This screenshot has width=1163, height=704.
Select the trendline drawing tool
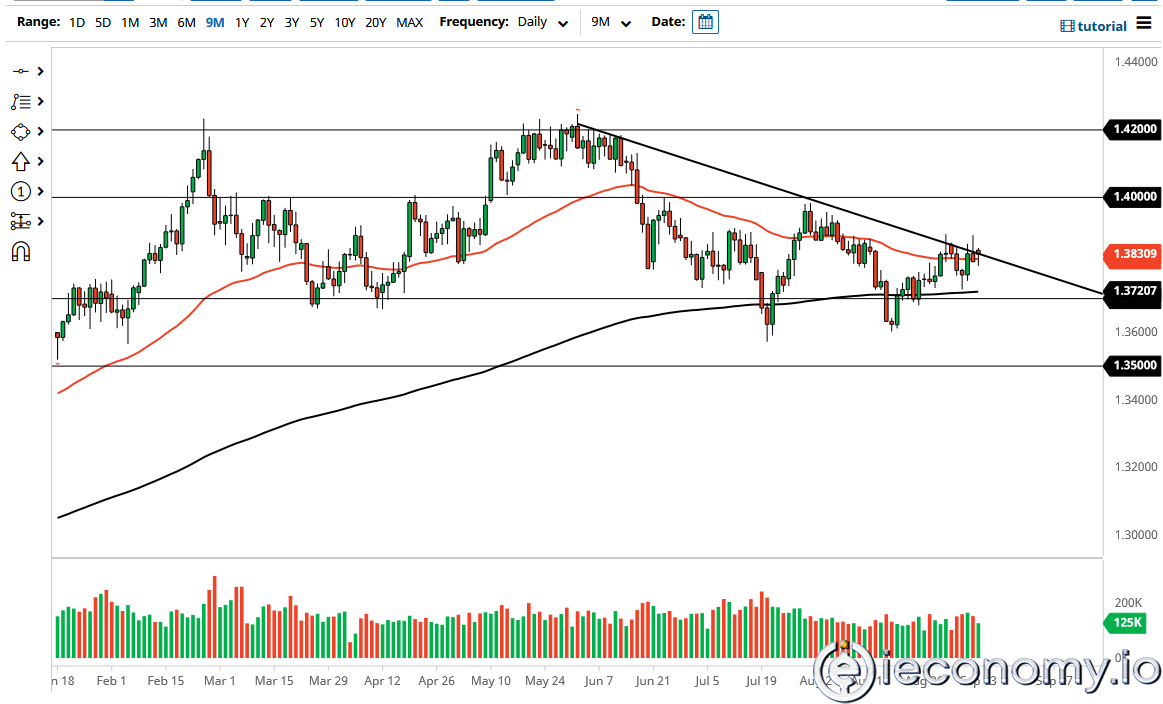point(20,71)
